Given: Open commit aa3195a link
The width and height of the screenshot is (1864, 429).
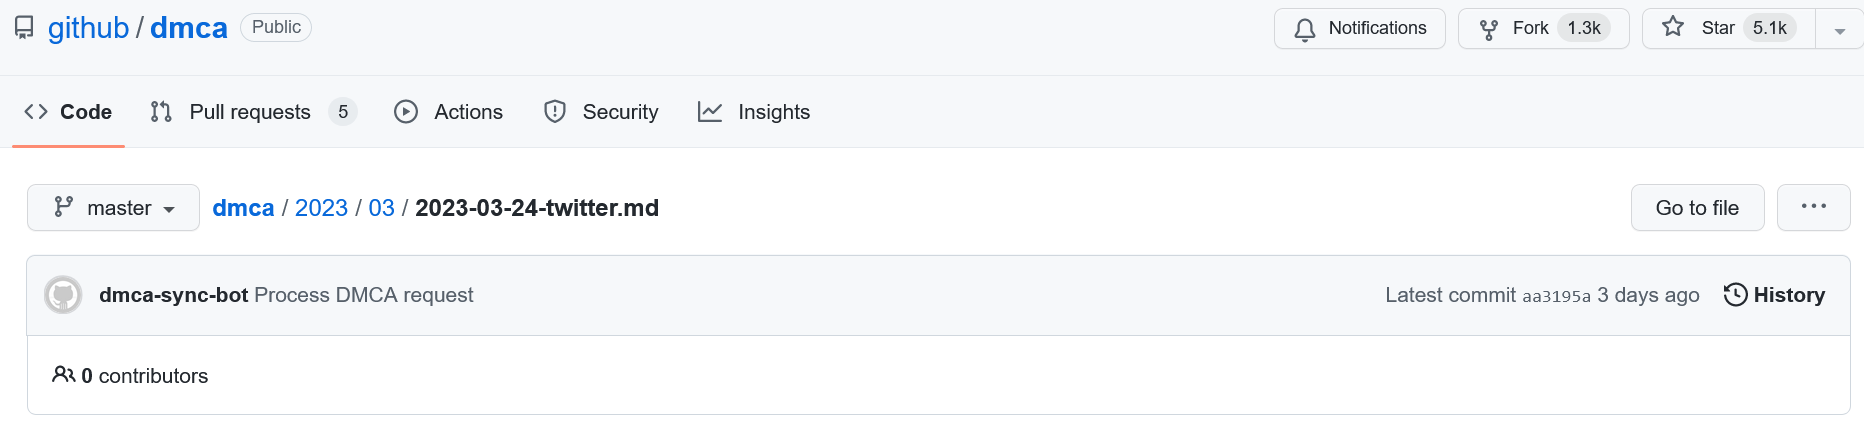Looking at the screenshot, I should (x=1556, y=296).
